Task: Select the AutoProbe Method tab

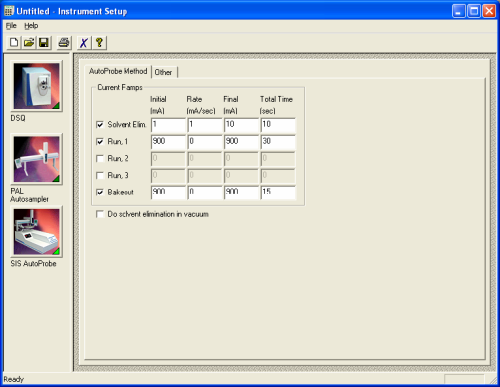Action: (x=118, y=71)
